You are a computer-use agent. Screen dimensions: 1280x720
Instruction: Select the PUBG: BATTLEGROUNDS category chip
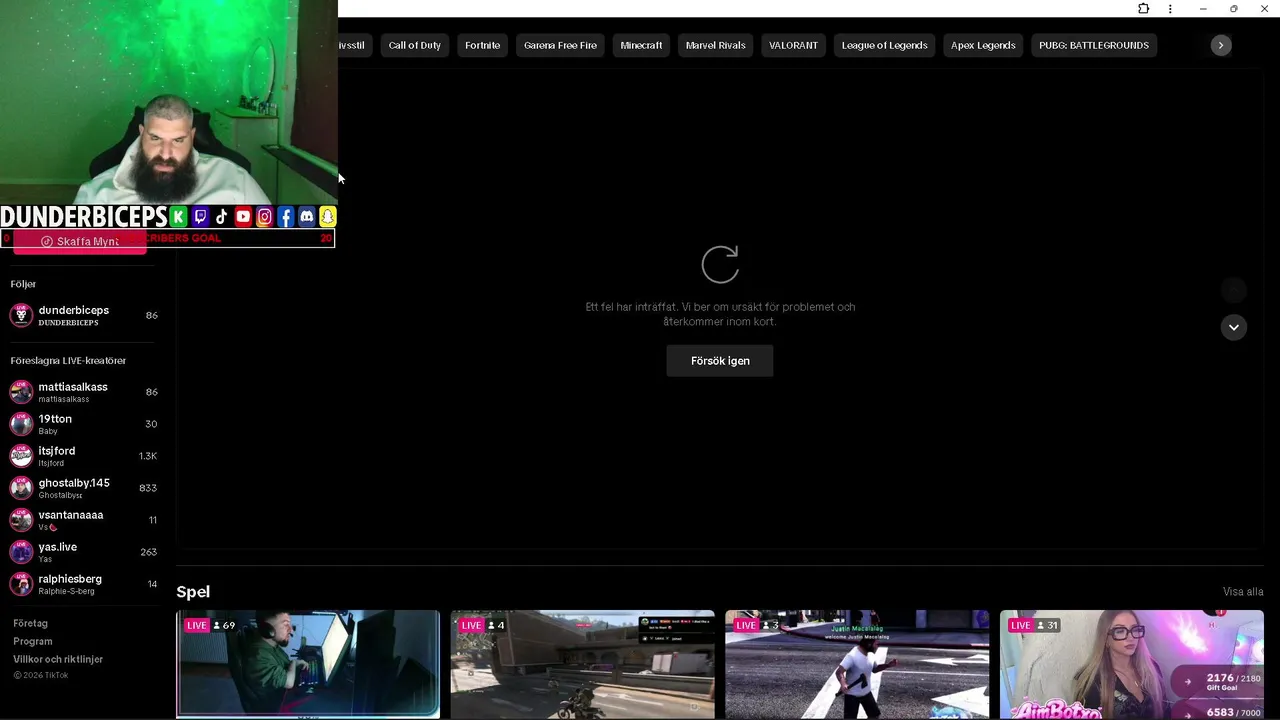[x=1094, y=45]
